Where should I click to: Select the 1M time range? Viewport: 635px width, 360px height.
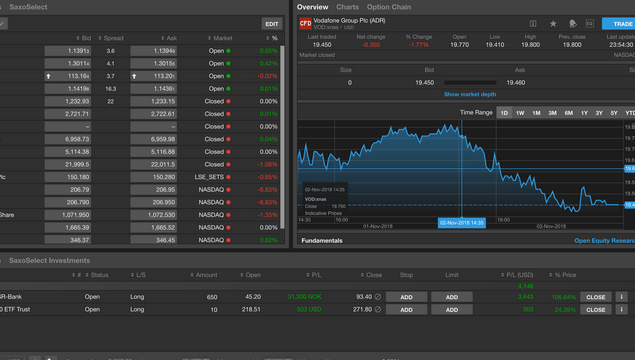(x=536, y=113)
